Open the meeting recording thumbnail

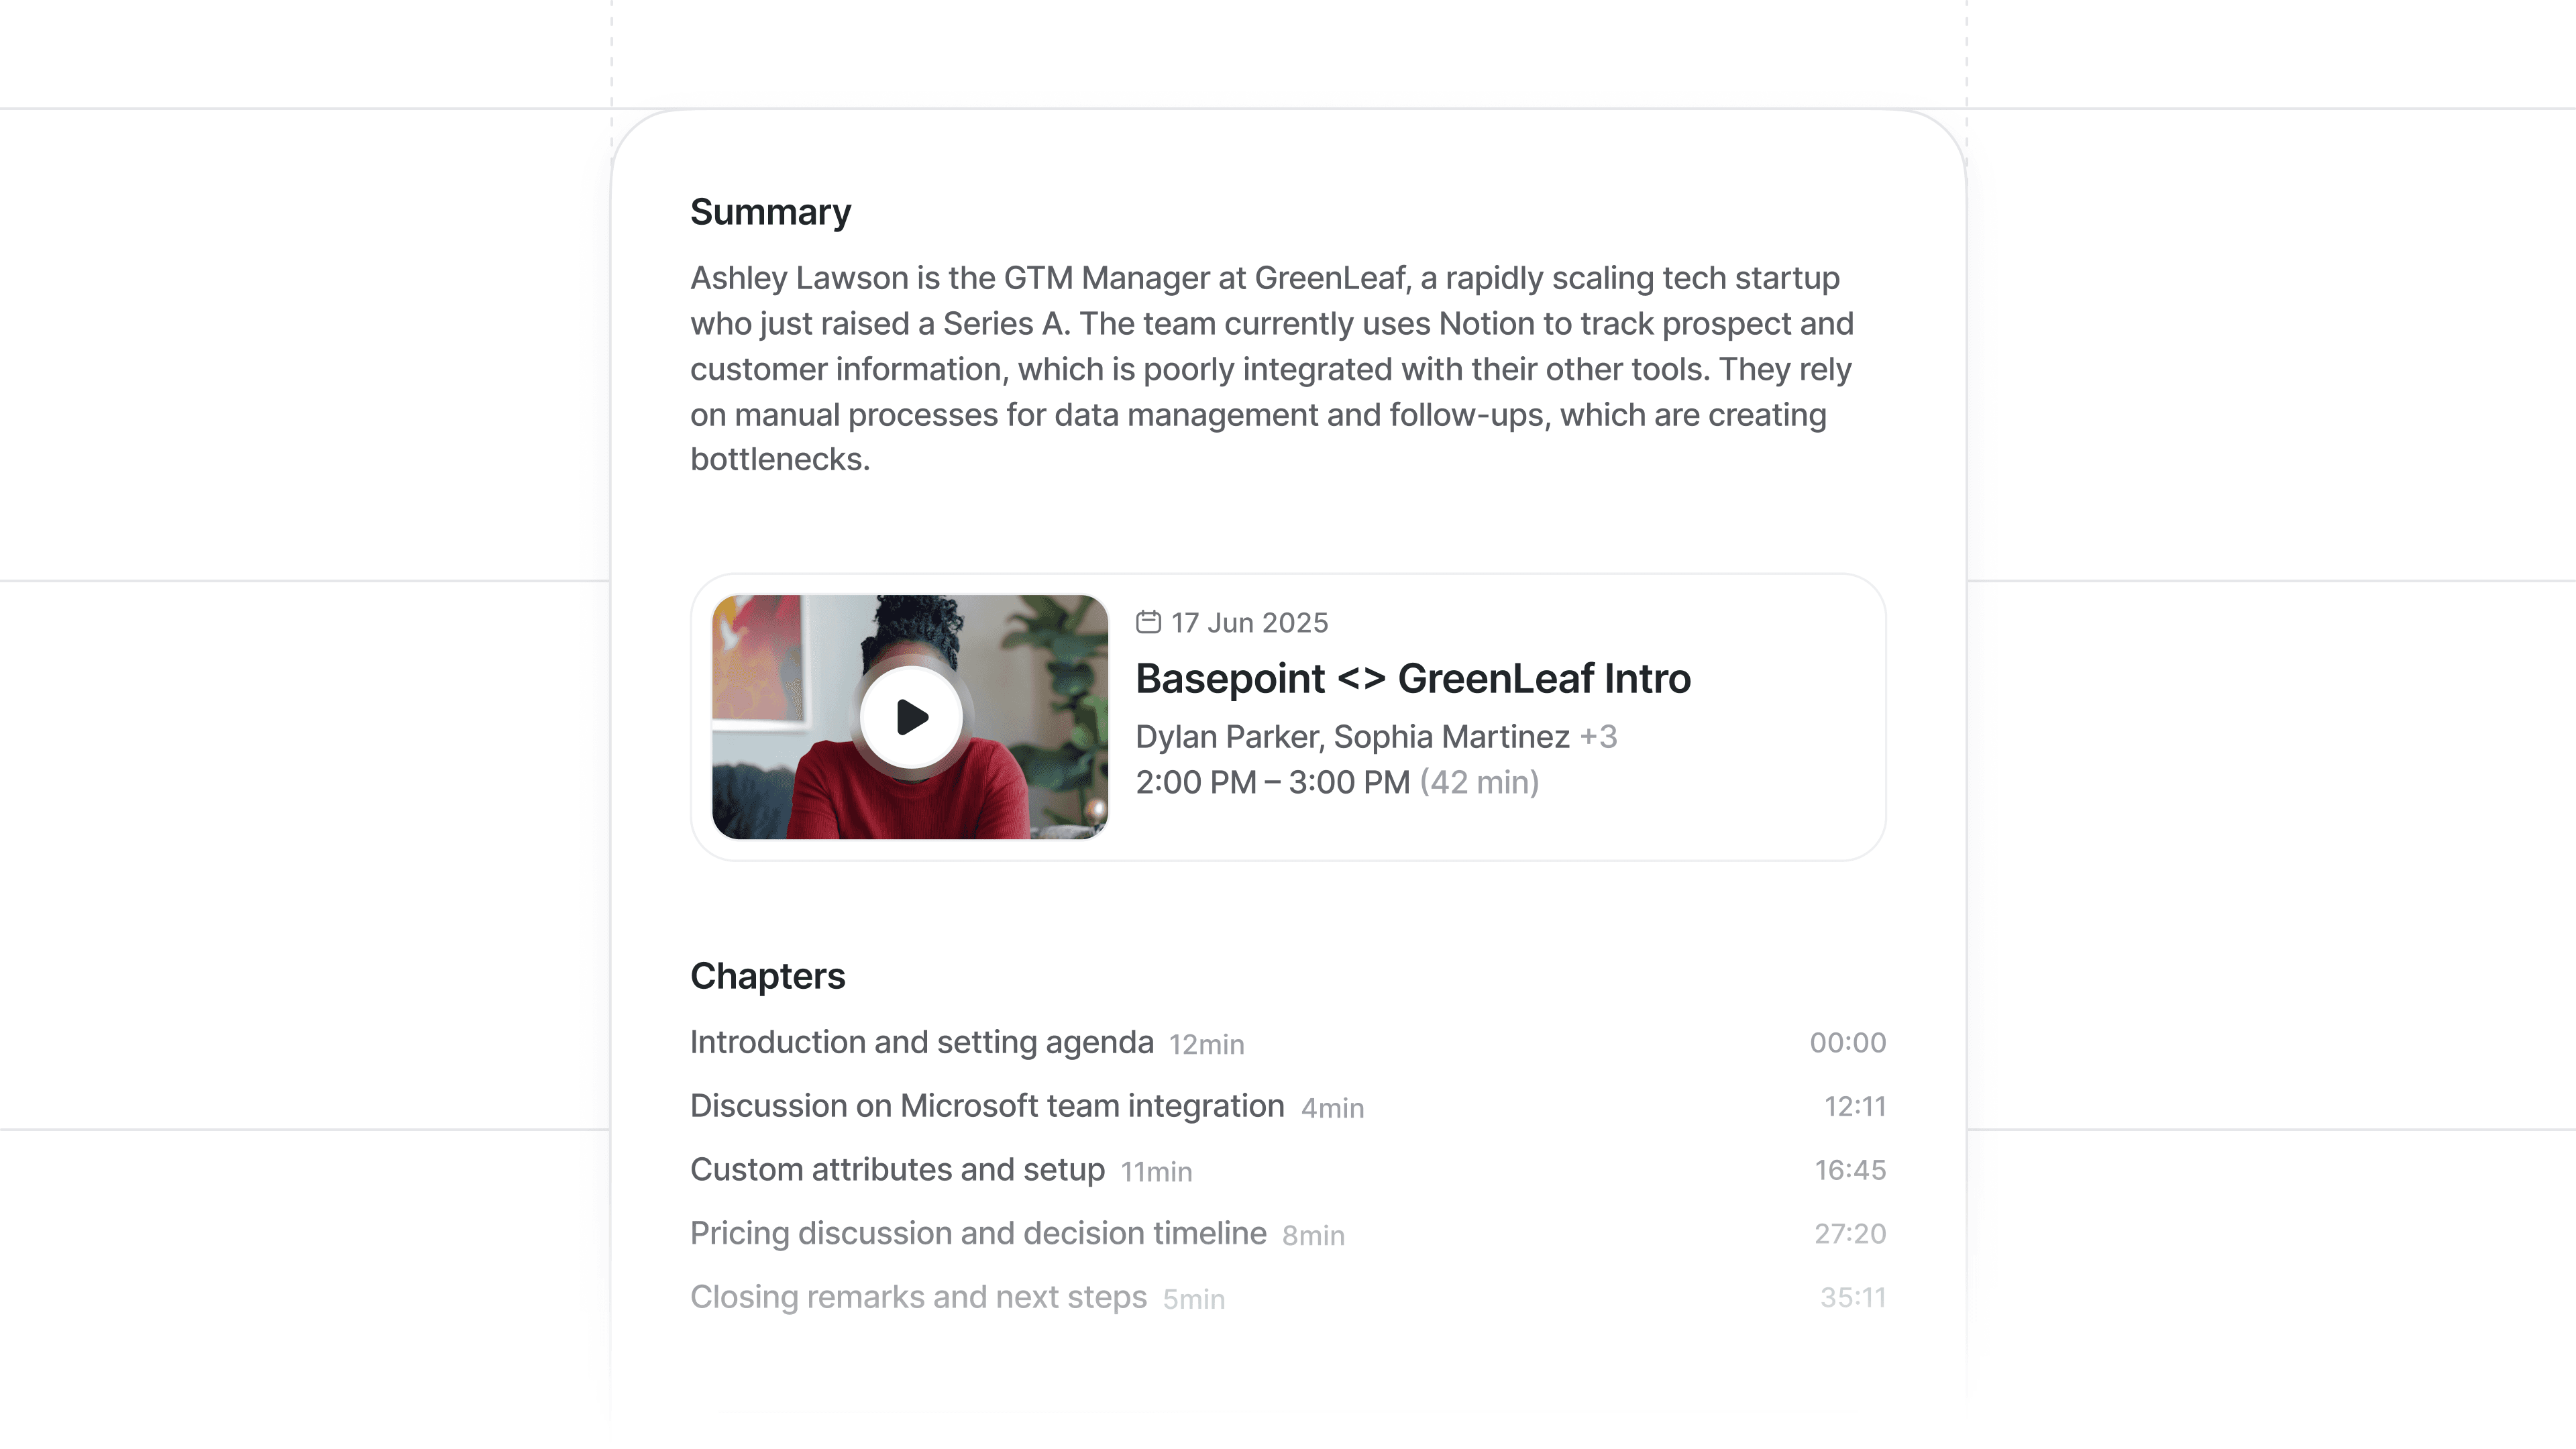(x=910, y=716)
